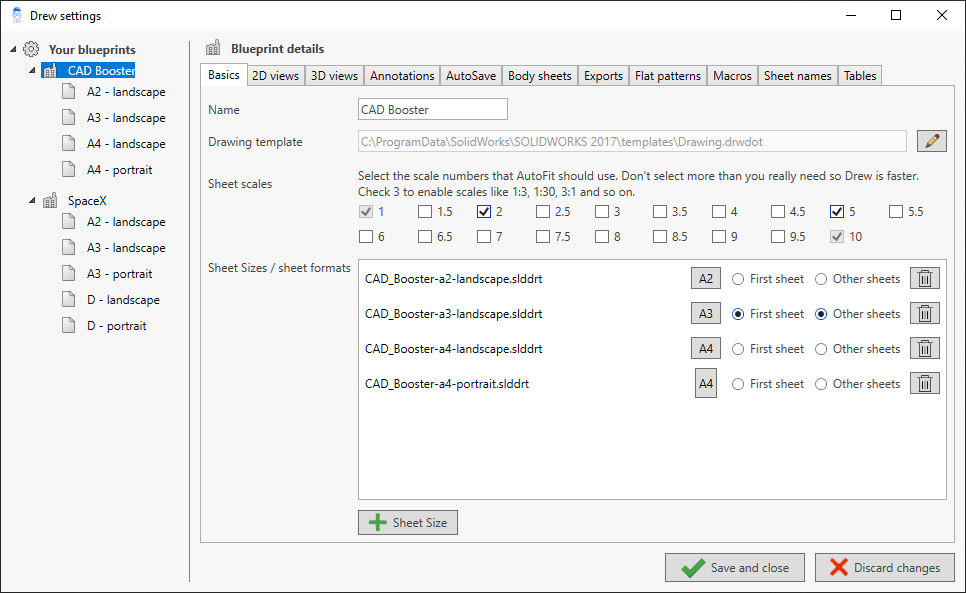Enable the 1.5 sheet scale checkbox

[x=425, y=212]
